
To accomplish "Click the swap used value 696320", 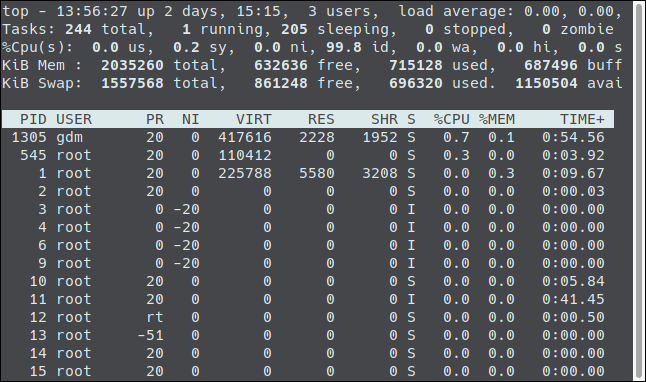I will click(416, 83).
